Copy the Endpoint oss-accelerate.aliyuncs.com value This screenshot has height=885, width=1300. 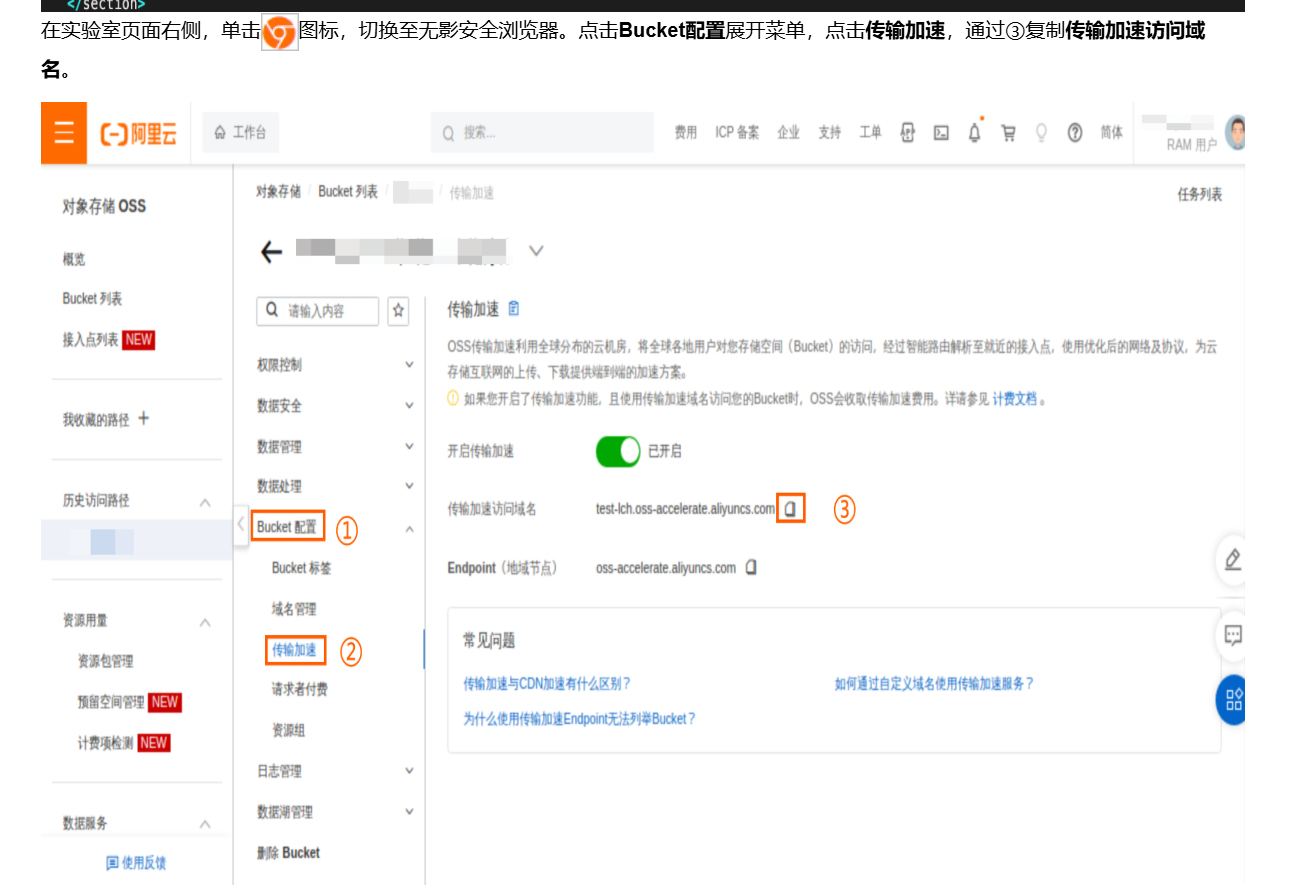tap(751, 568)
